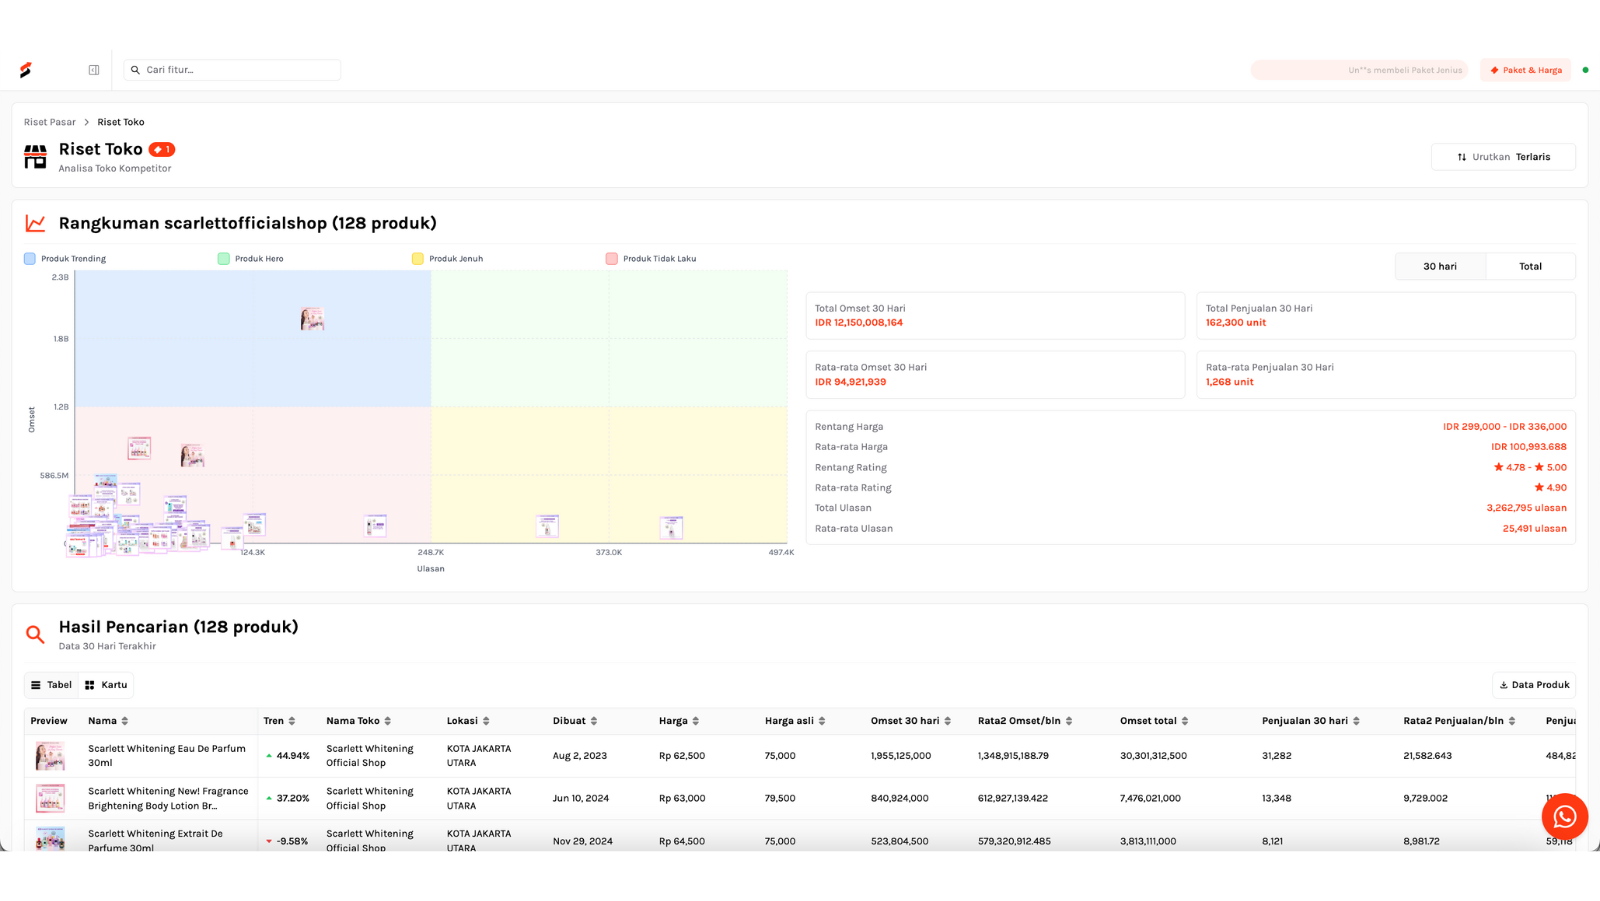Click the Total Penjualan 30 Hari card
1600x901 pixels.
click(x=1386, y=316)
